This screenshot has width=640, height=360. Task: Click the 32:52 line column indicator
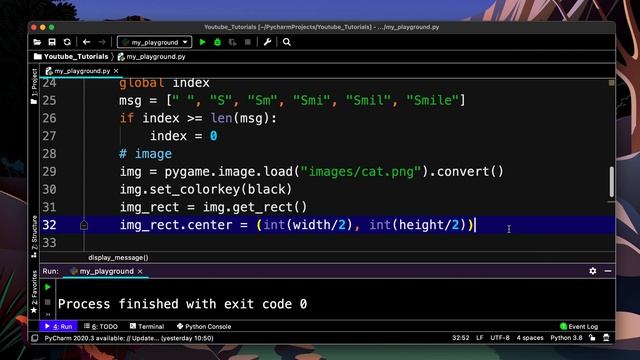tap(460, 338)
